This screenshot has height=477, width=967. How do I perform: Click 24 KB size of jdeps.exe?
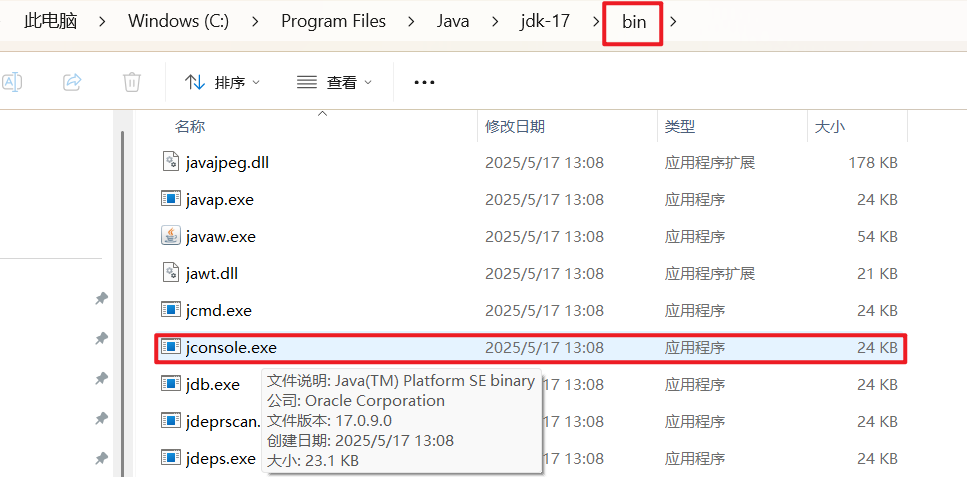tap(876, 458)
